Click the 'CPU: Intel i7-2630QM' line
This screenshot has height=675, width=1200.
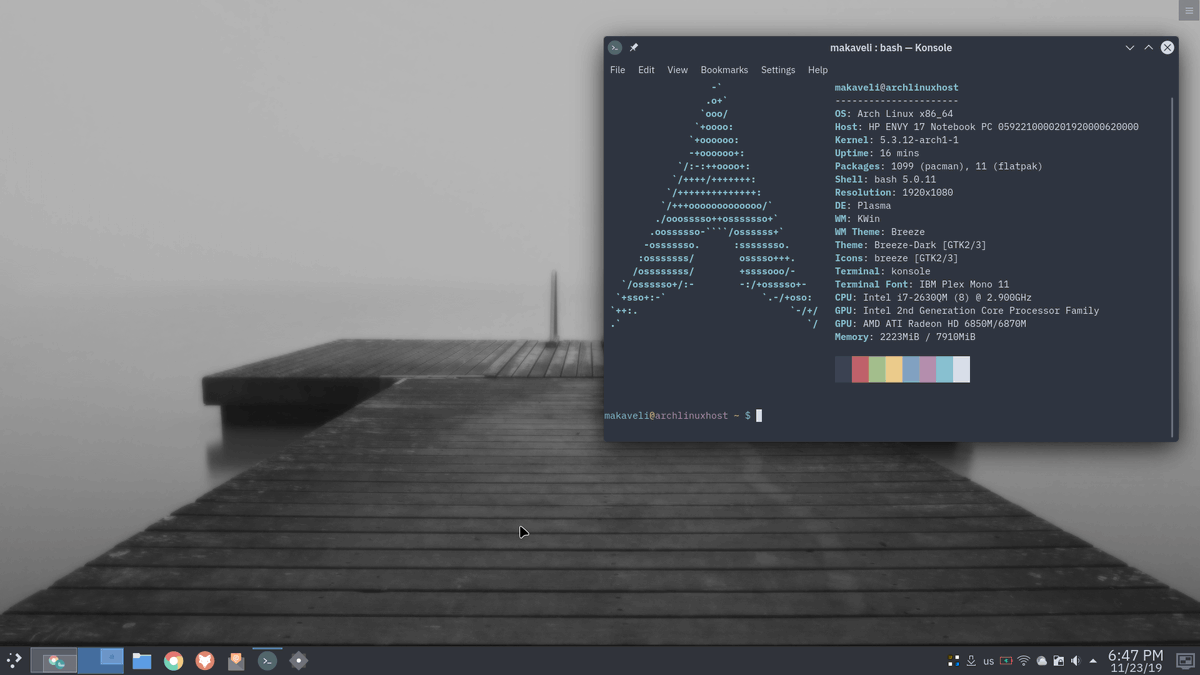(933, 297)
